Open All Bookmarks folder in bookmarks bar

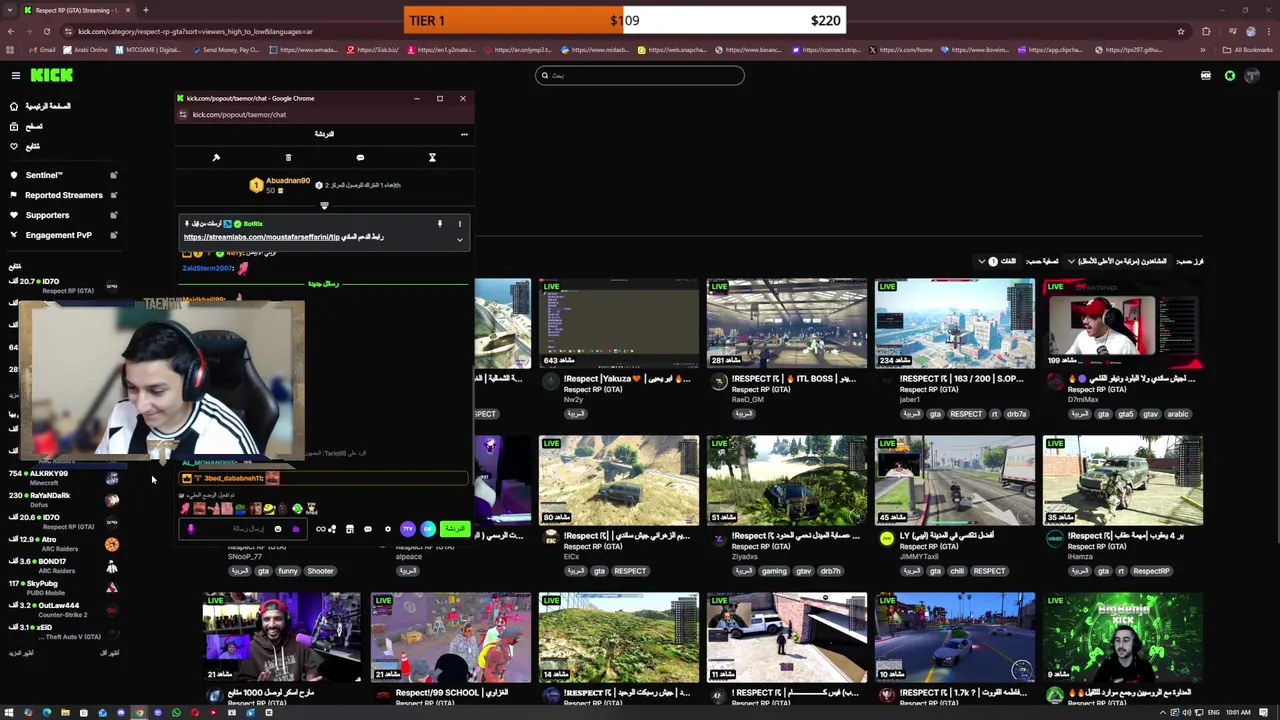coord(1248,50)
